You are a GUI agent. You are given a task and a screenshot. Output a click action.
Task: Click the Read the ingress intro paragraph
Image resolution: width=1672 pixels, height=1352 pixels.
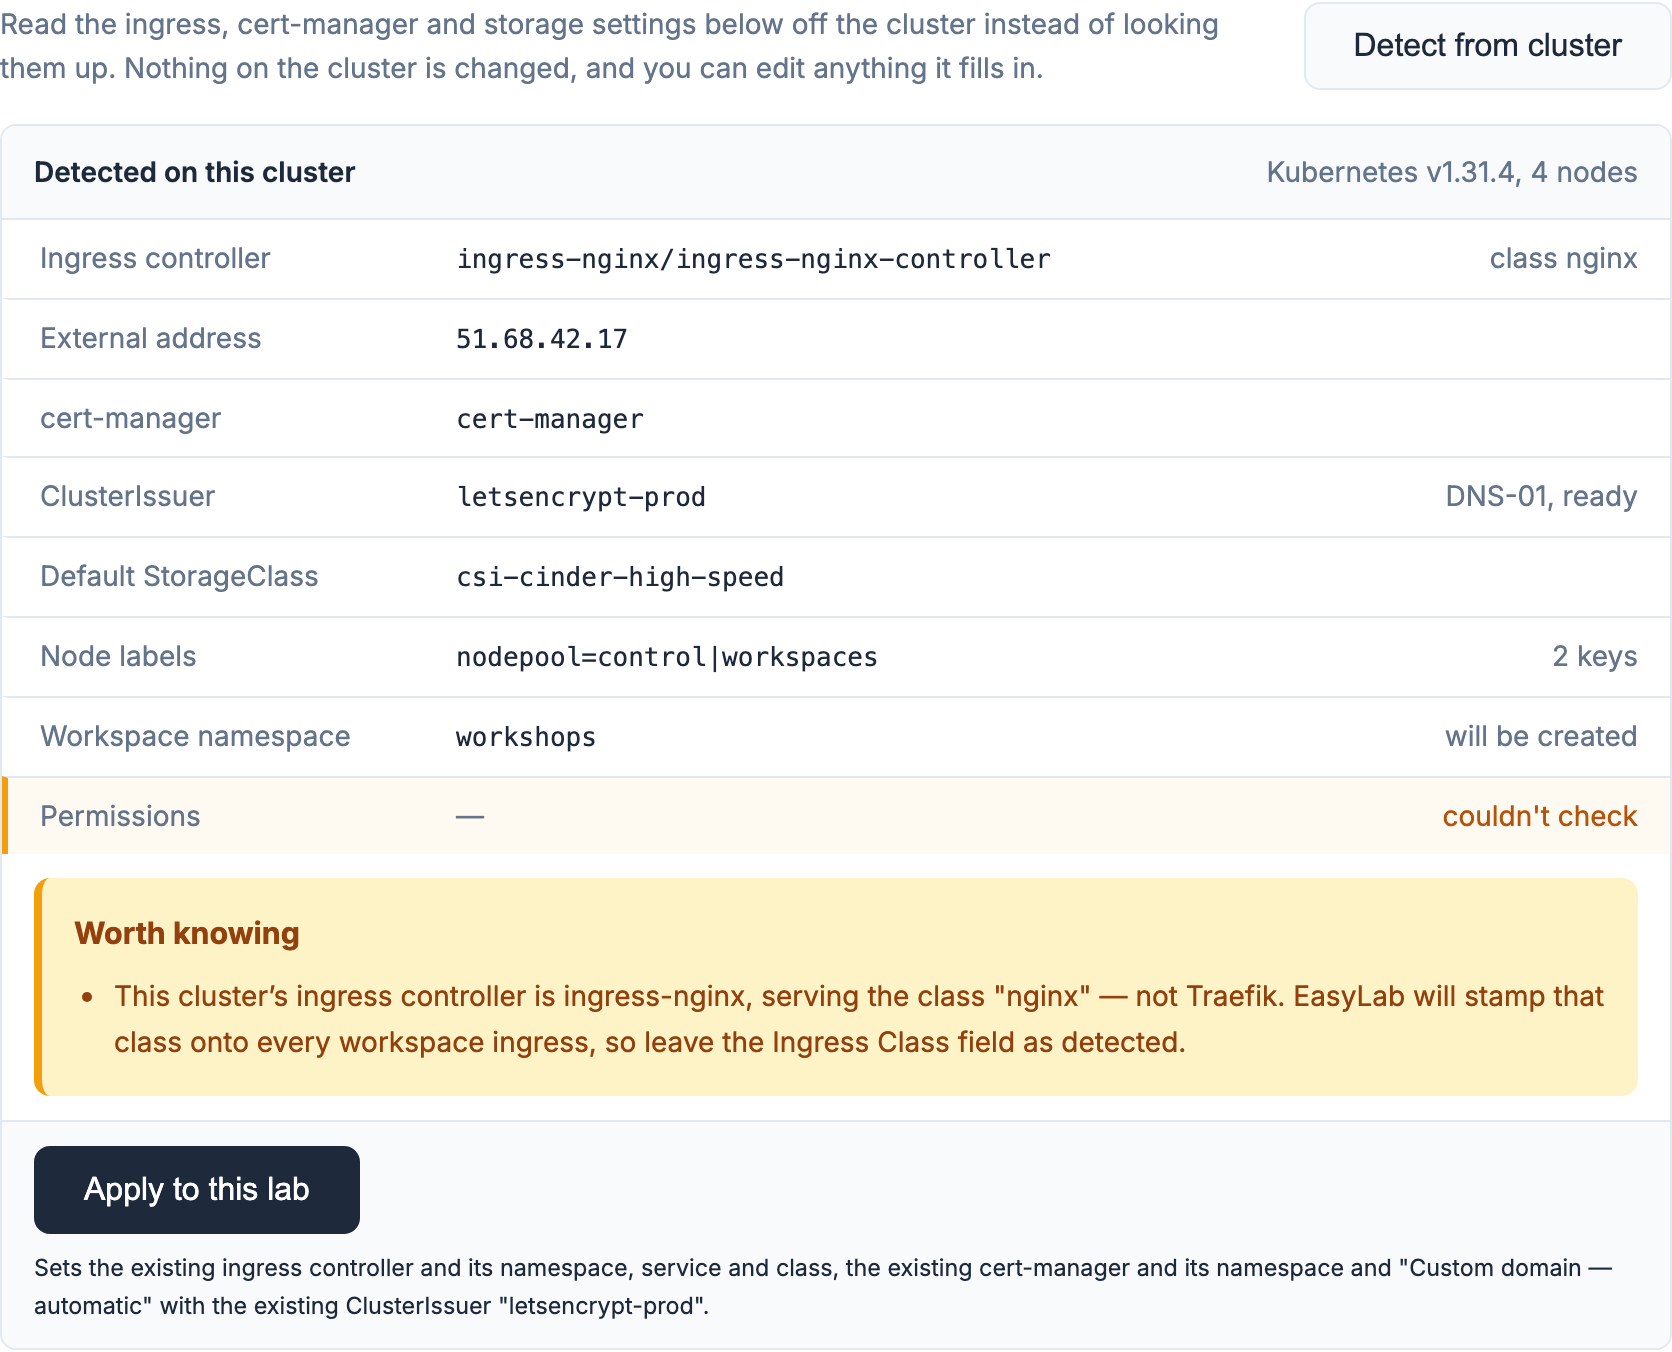coord(609,46)
